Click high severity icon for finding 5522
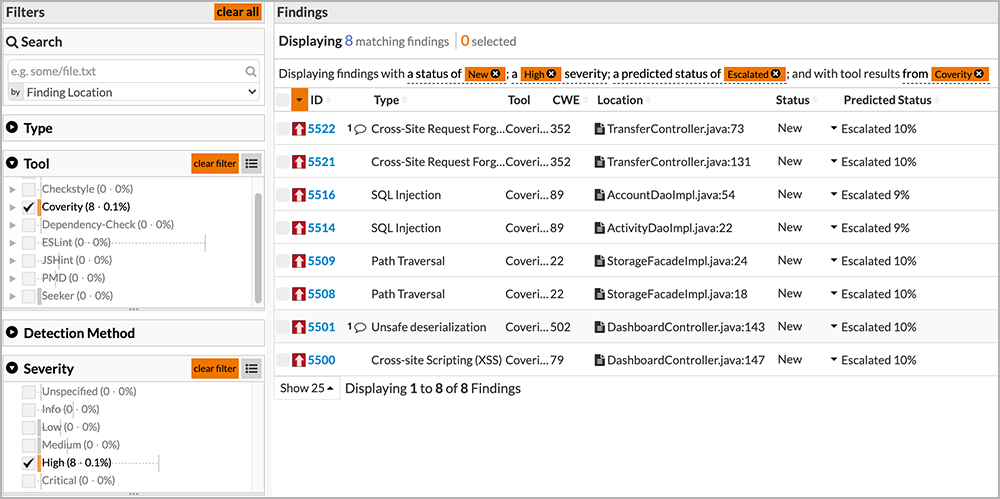 (x=299, y=129)
